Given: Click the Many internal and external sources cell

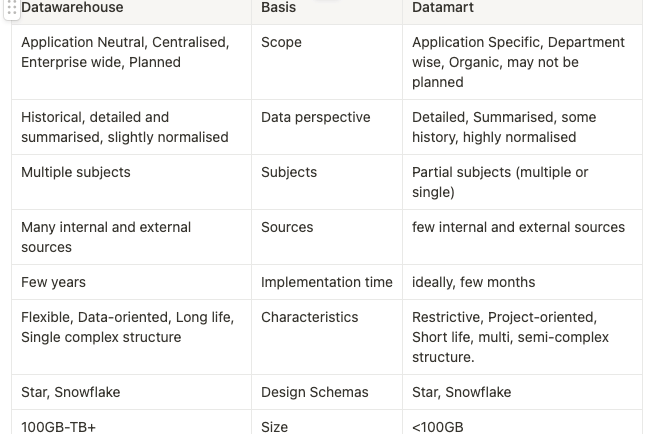Looking at the screenshot, I should [132, 237].
